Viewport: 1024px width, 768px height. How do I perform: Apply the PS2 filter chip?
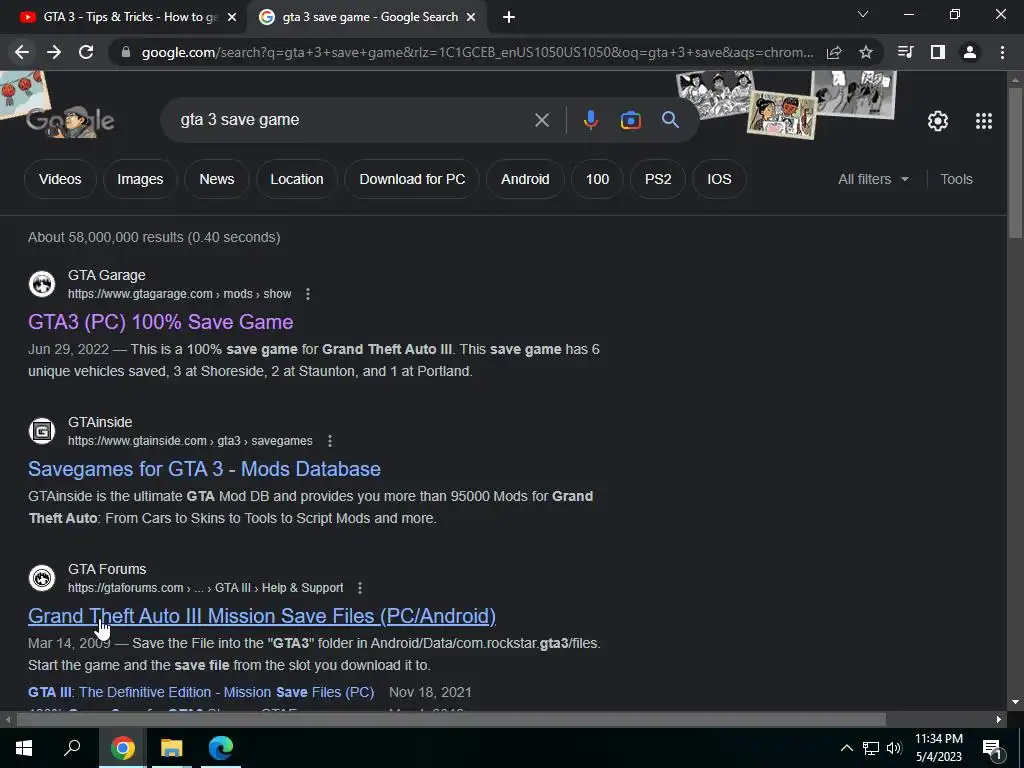658,179
